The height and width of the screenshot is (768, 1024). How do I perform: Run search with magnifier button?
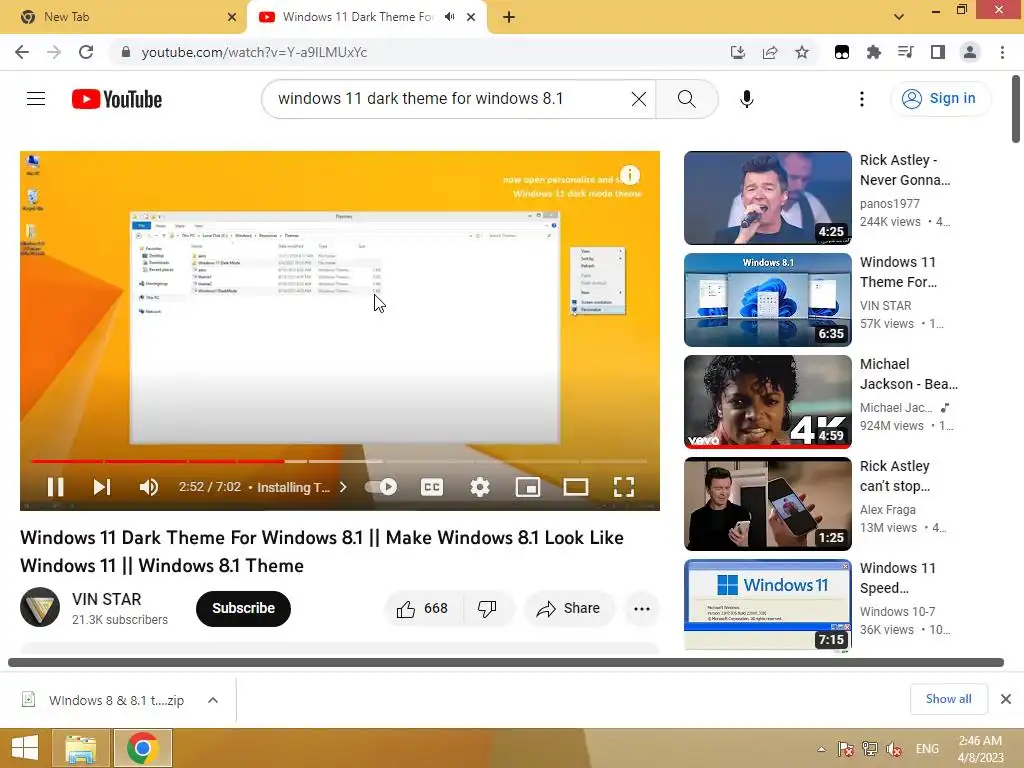click(x=686, y=99)
